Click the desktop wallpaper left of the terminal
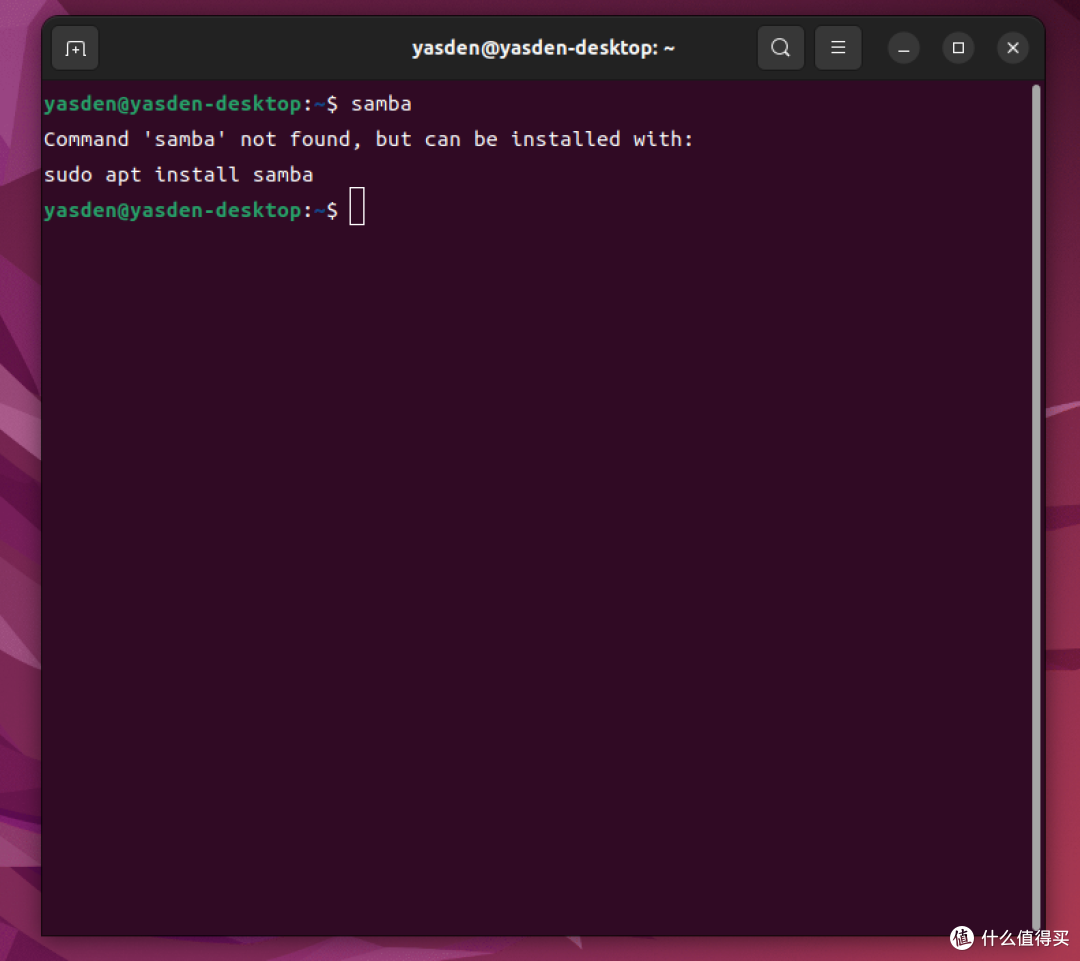 tap(19, 500)
